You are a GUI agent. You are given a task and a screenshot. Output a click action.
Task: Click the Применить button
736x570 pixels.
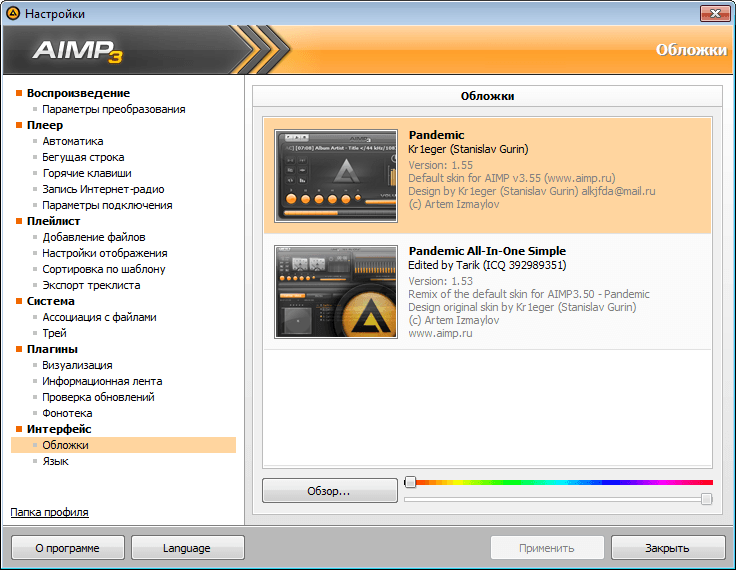click(547, 548)
